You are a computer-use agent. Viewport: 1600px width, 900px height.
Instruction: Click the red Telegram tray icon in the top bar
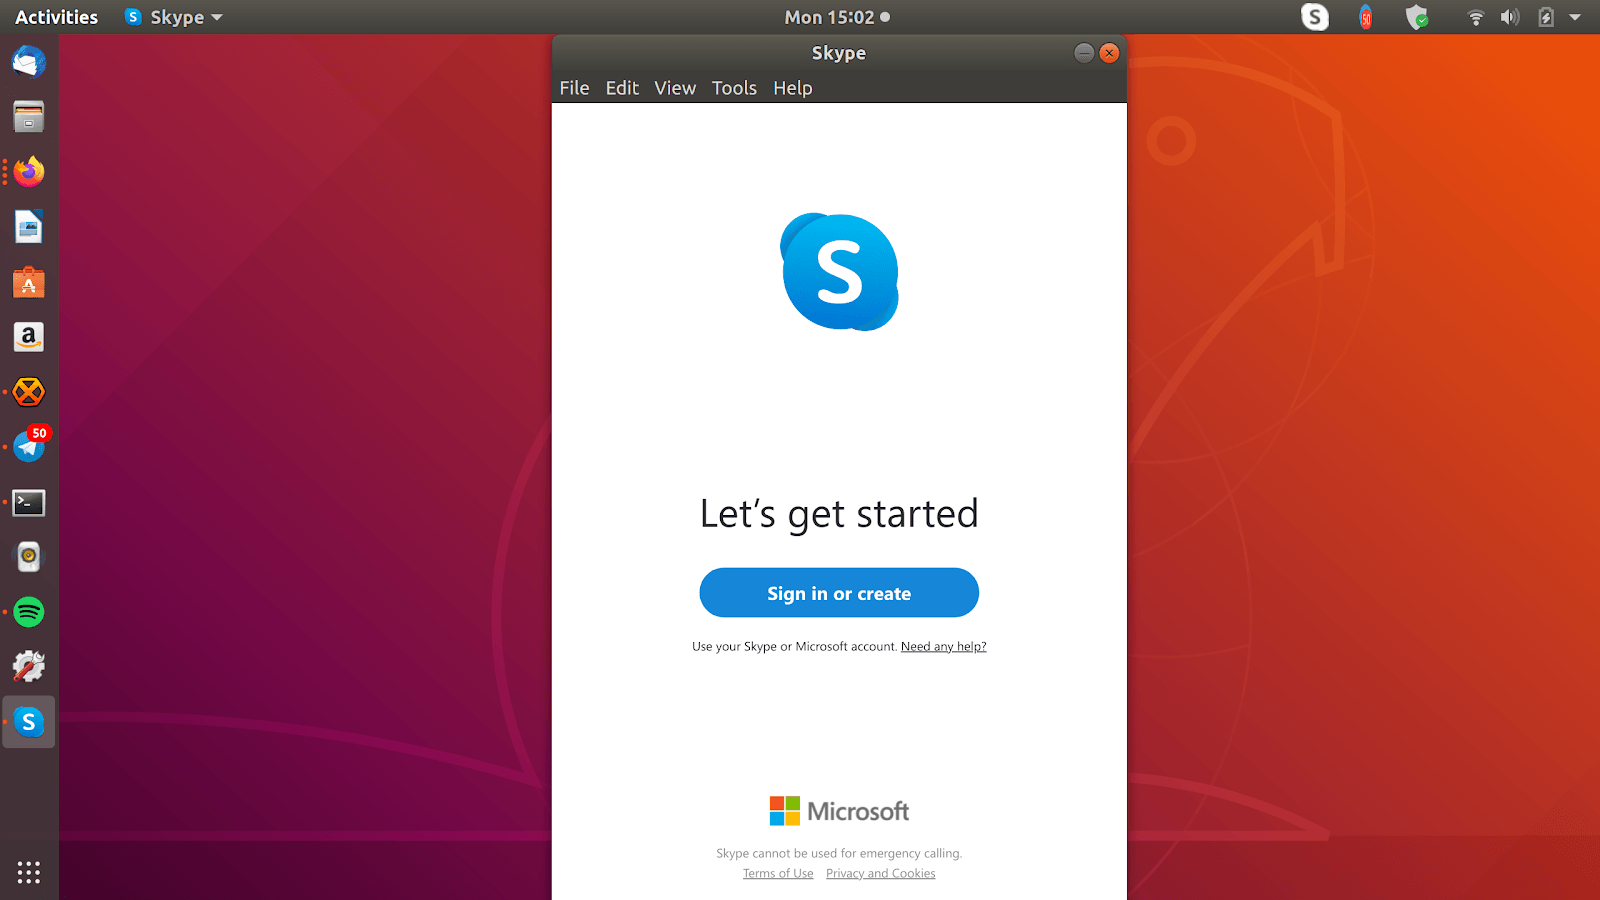[1366, 17]
